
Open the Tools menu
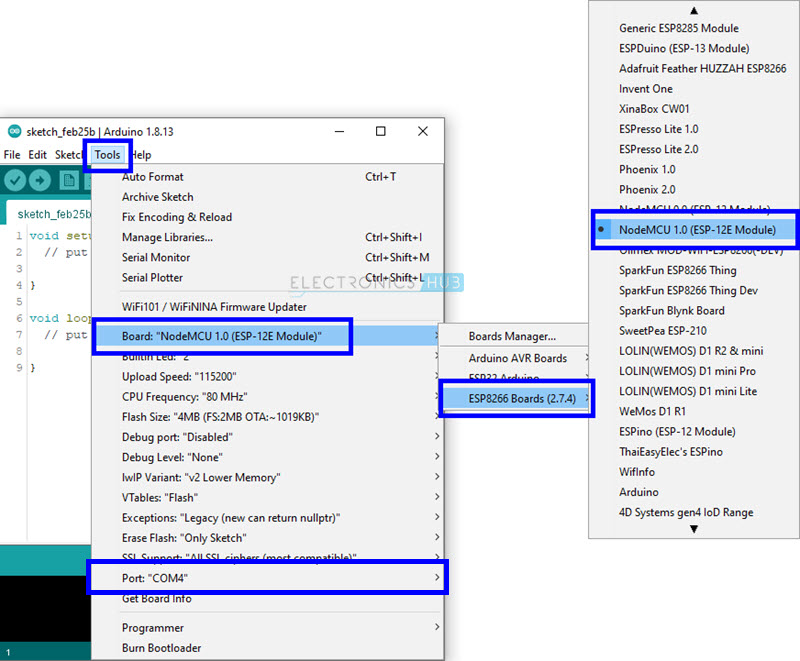coord(107,155)
